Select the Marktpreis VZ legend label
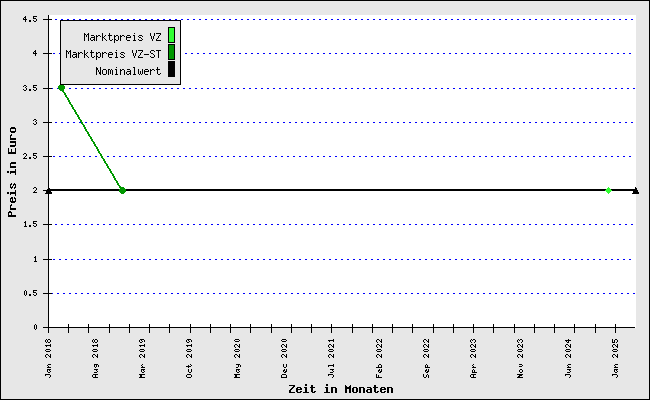The image size is (650, 400). (122, 37)
